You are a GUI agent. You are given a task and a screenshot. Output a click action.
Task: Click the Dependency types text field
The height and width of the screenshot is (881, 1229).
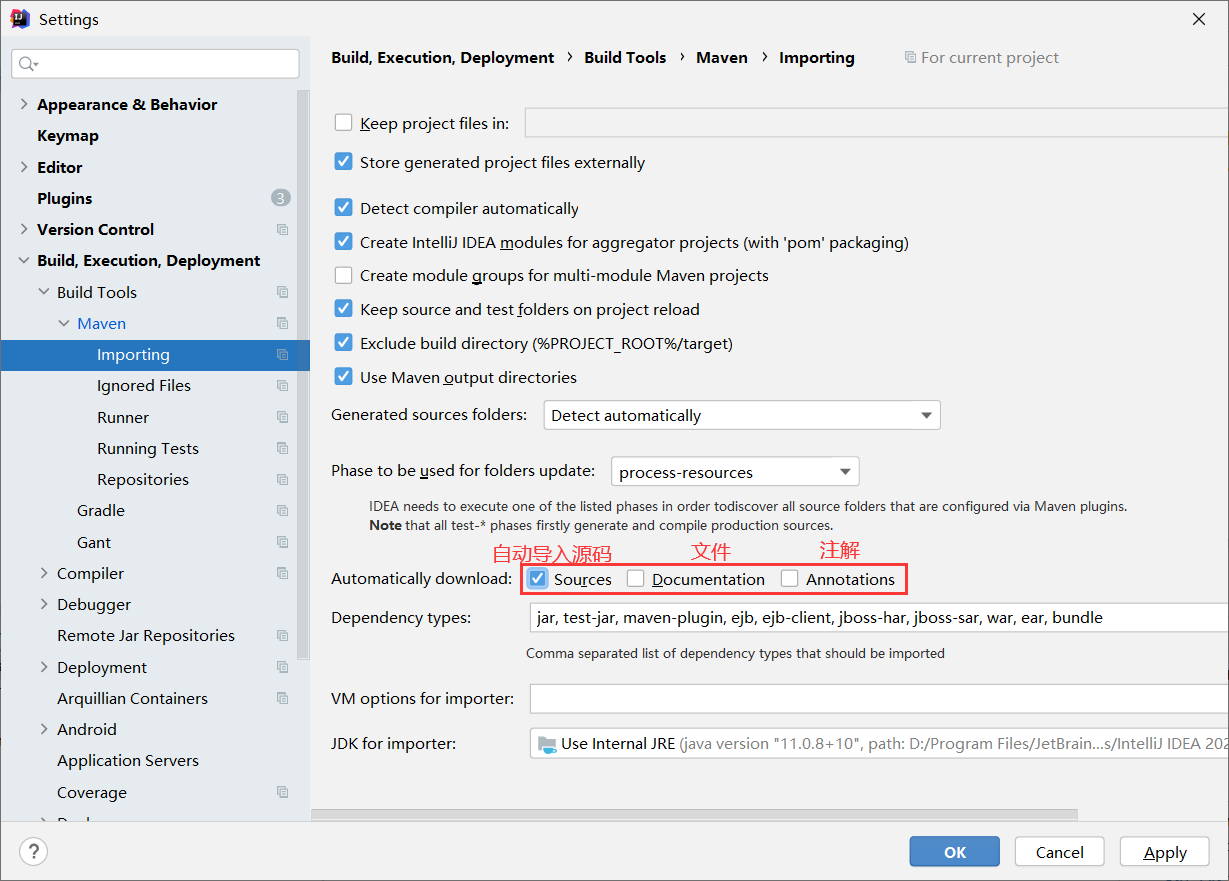coord(879,618)
